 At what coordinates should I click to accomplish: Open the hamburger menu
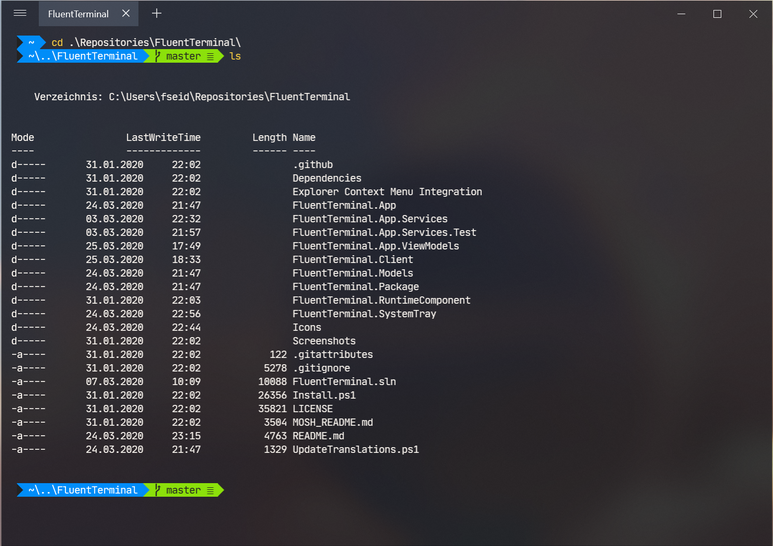coord(20,13)
